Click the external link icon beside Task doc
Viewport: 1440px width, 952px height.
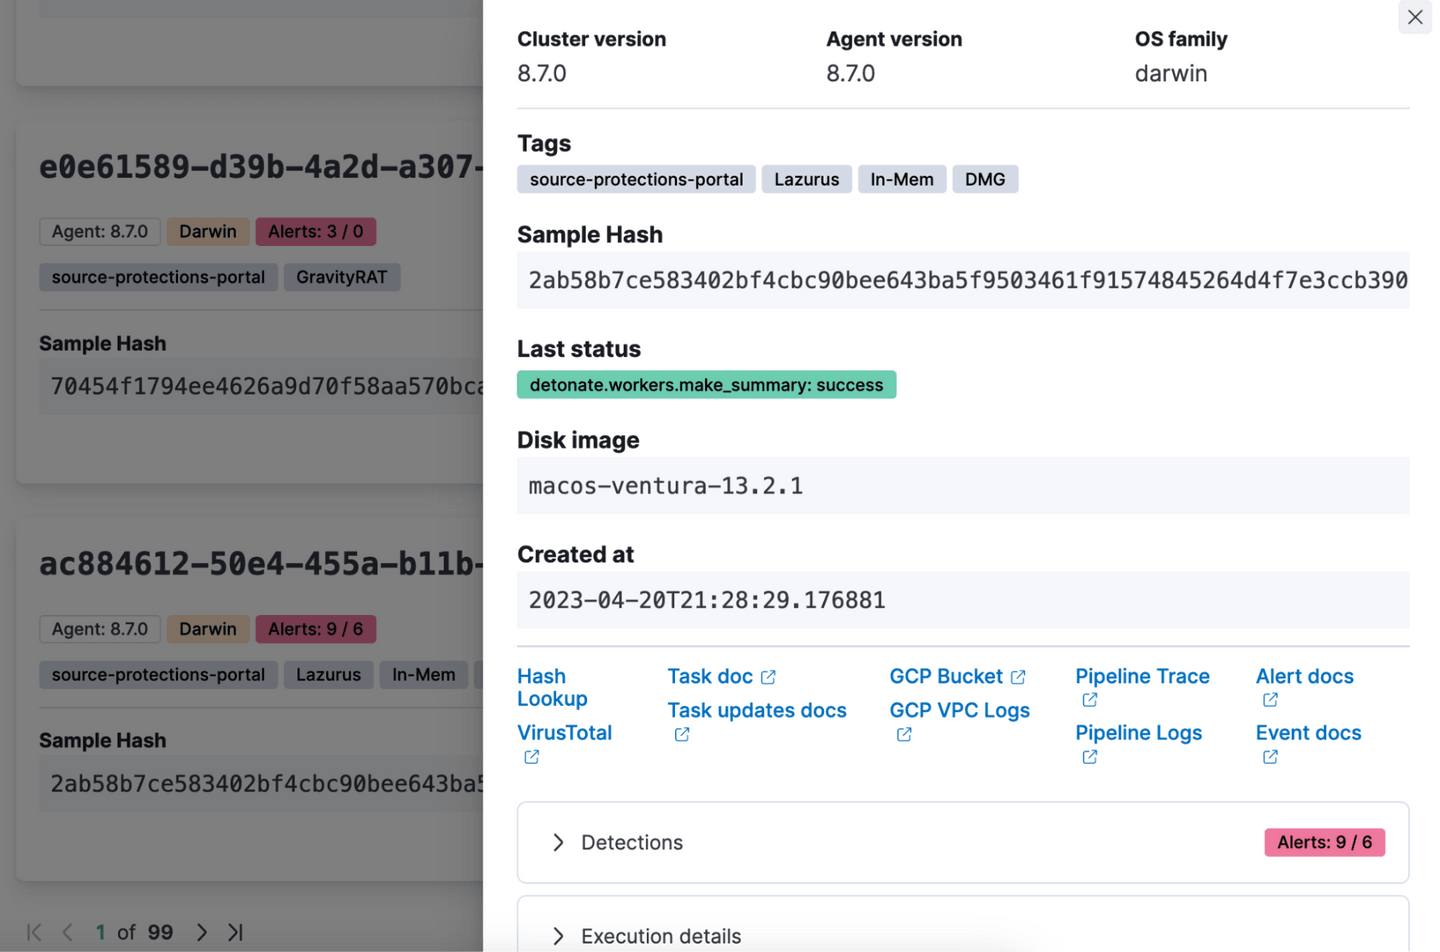pos(768,677)
